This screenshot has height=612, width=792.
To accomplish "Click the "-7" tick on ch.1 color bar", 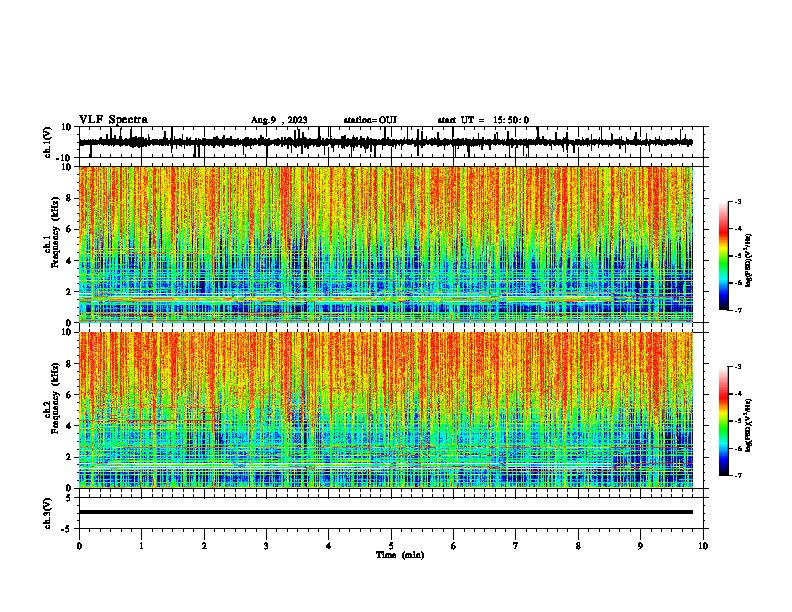I will [x=737, y=310].
